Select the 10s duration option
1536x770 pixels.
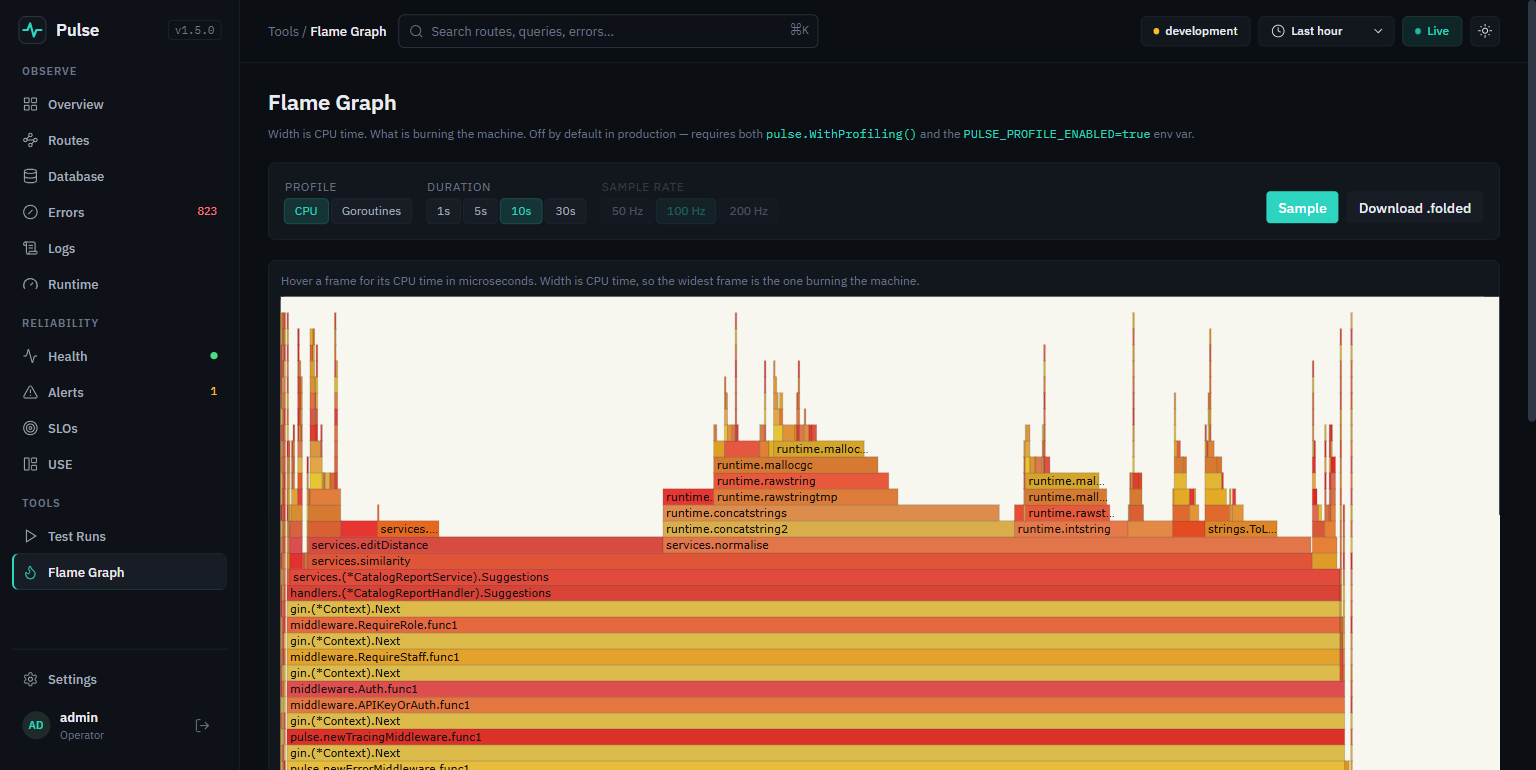522,211
